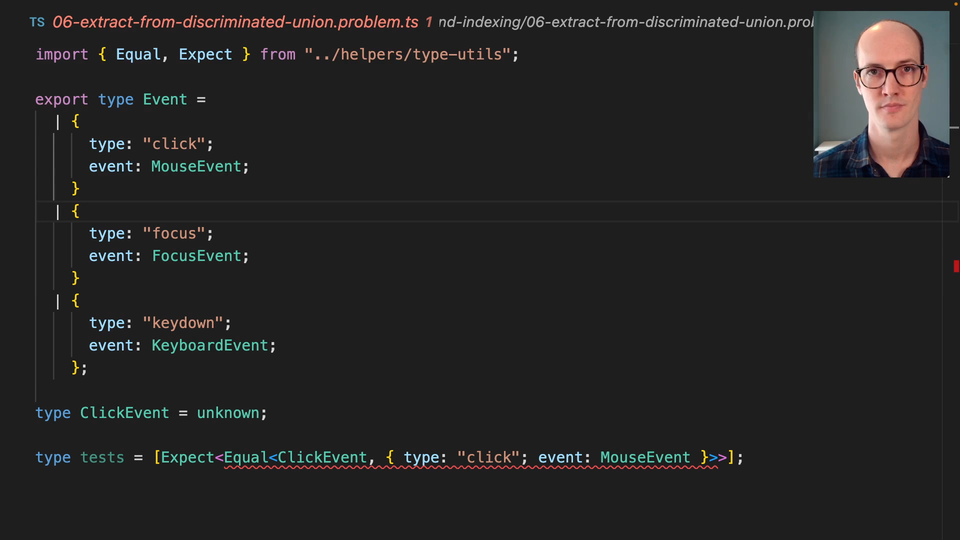960x540 pixels.
Task: Click the FocusEvent type in the union
Action: tap(196, 256)
